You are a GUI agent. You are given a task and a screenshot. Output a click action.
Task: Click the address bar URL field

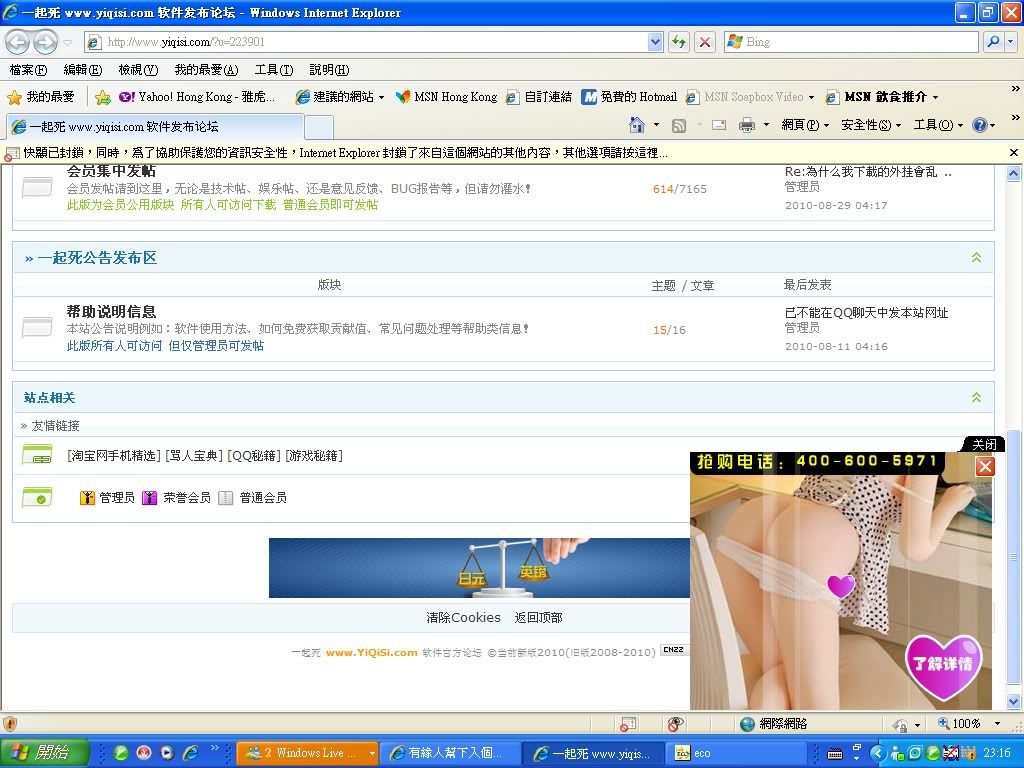pyautogui.click(x=370, y=42)
